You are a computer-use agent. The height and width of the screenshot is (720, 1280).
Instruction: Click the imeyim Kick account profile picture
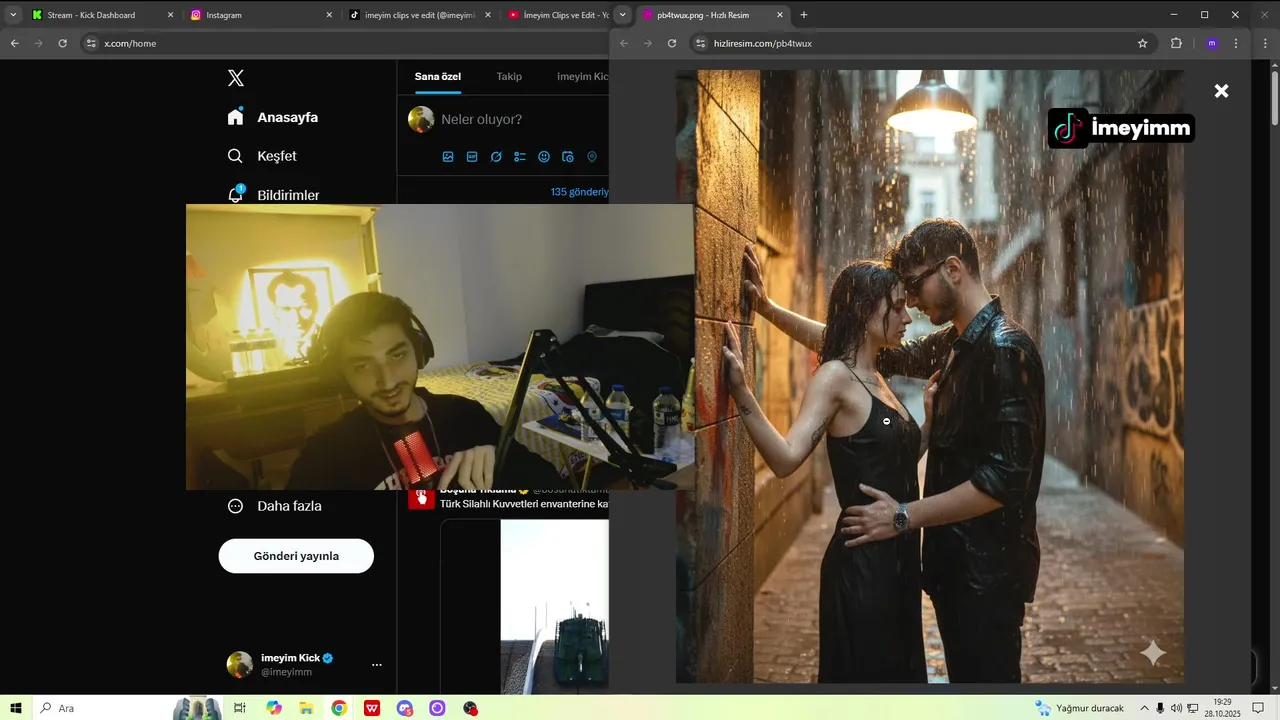240,665
